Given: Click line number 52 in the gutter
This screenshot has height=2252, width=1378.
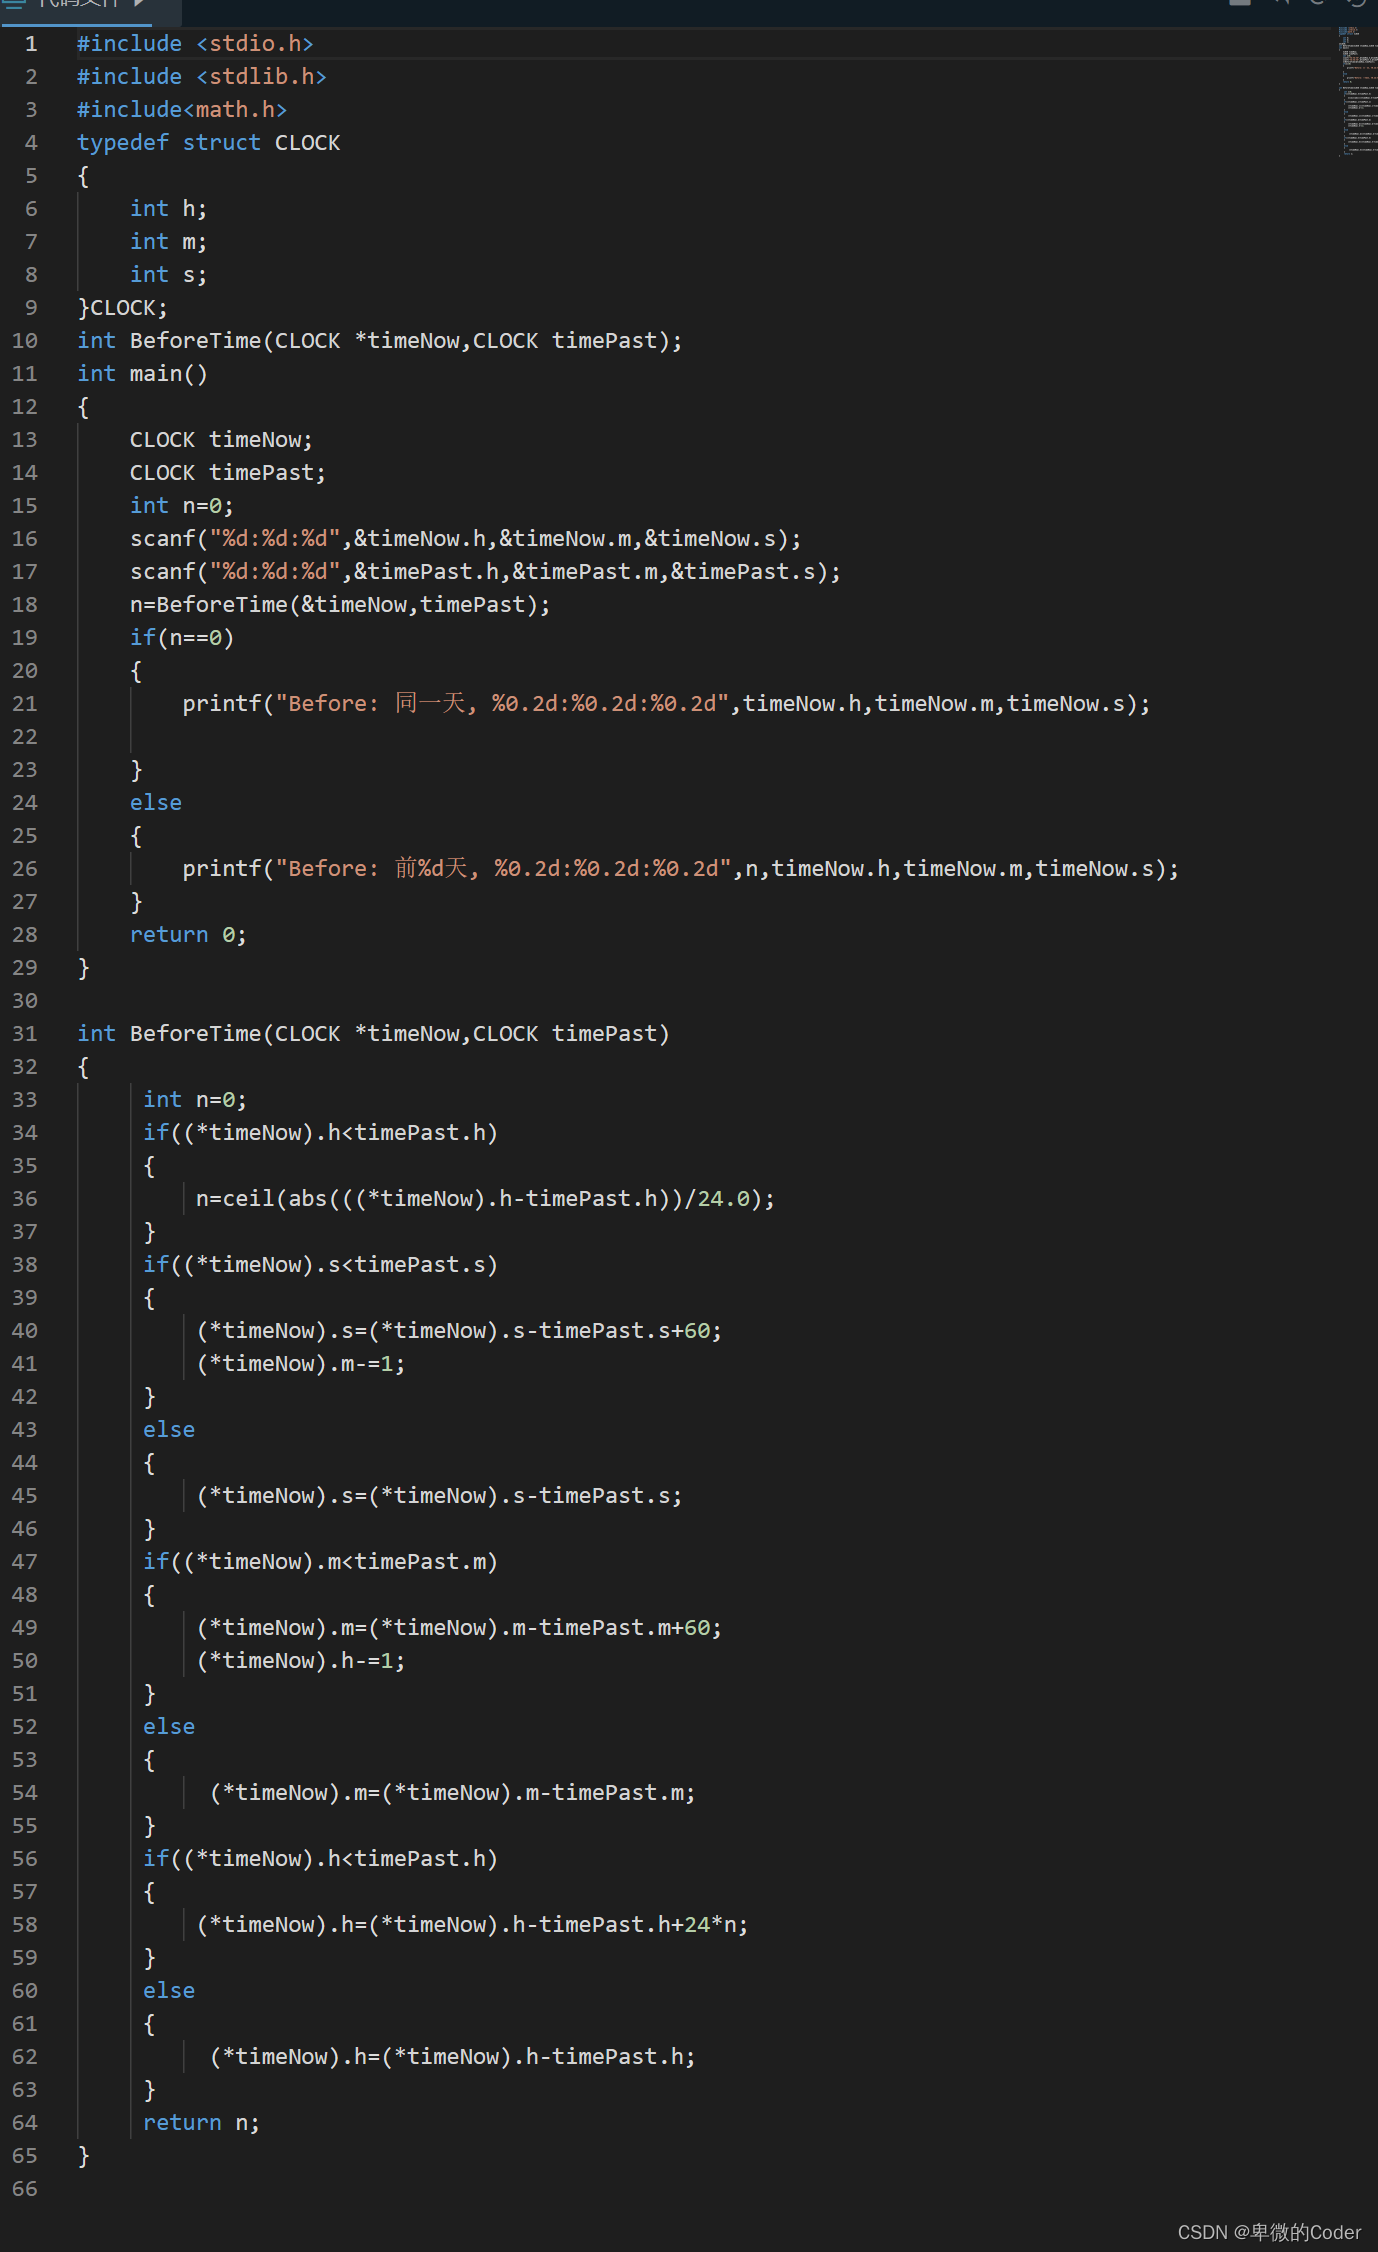Looking at the screenshot, I should point(25,1727).
